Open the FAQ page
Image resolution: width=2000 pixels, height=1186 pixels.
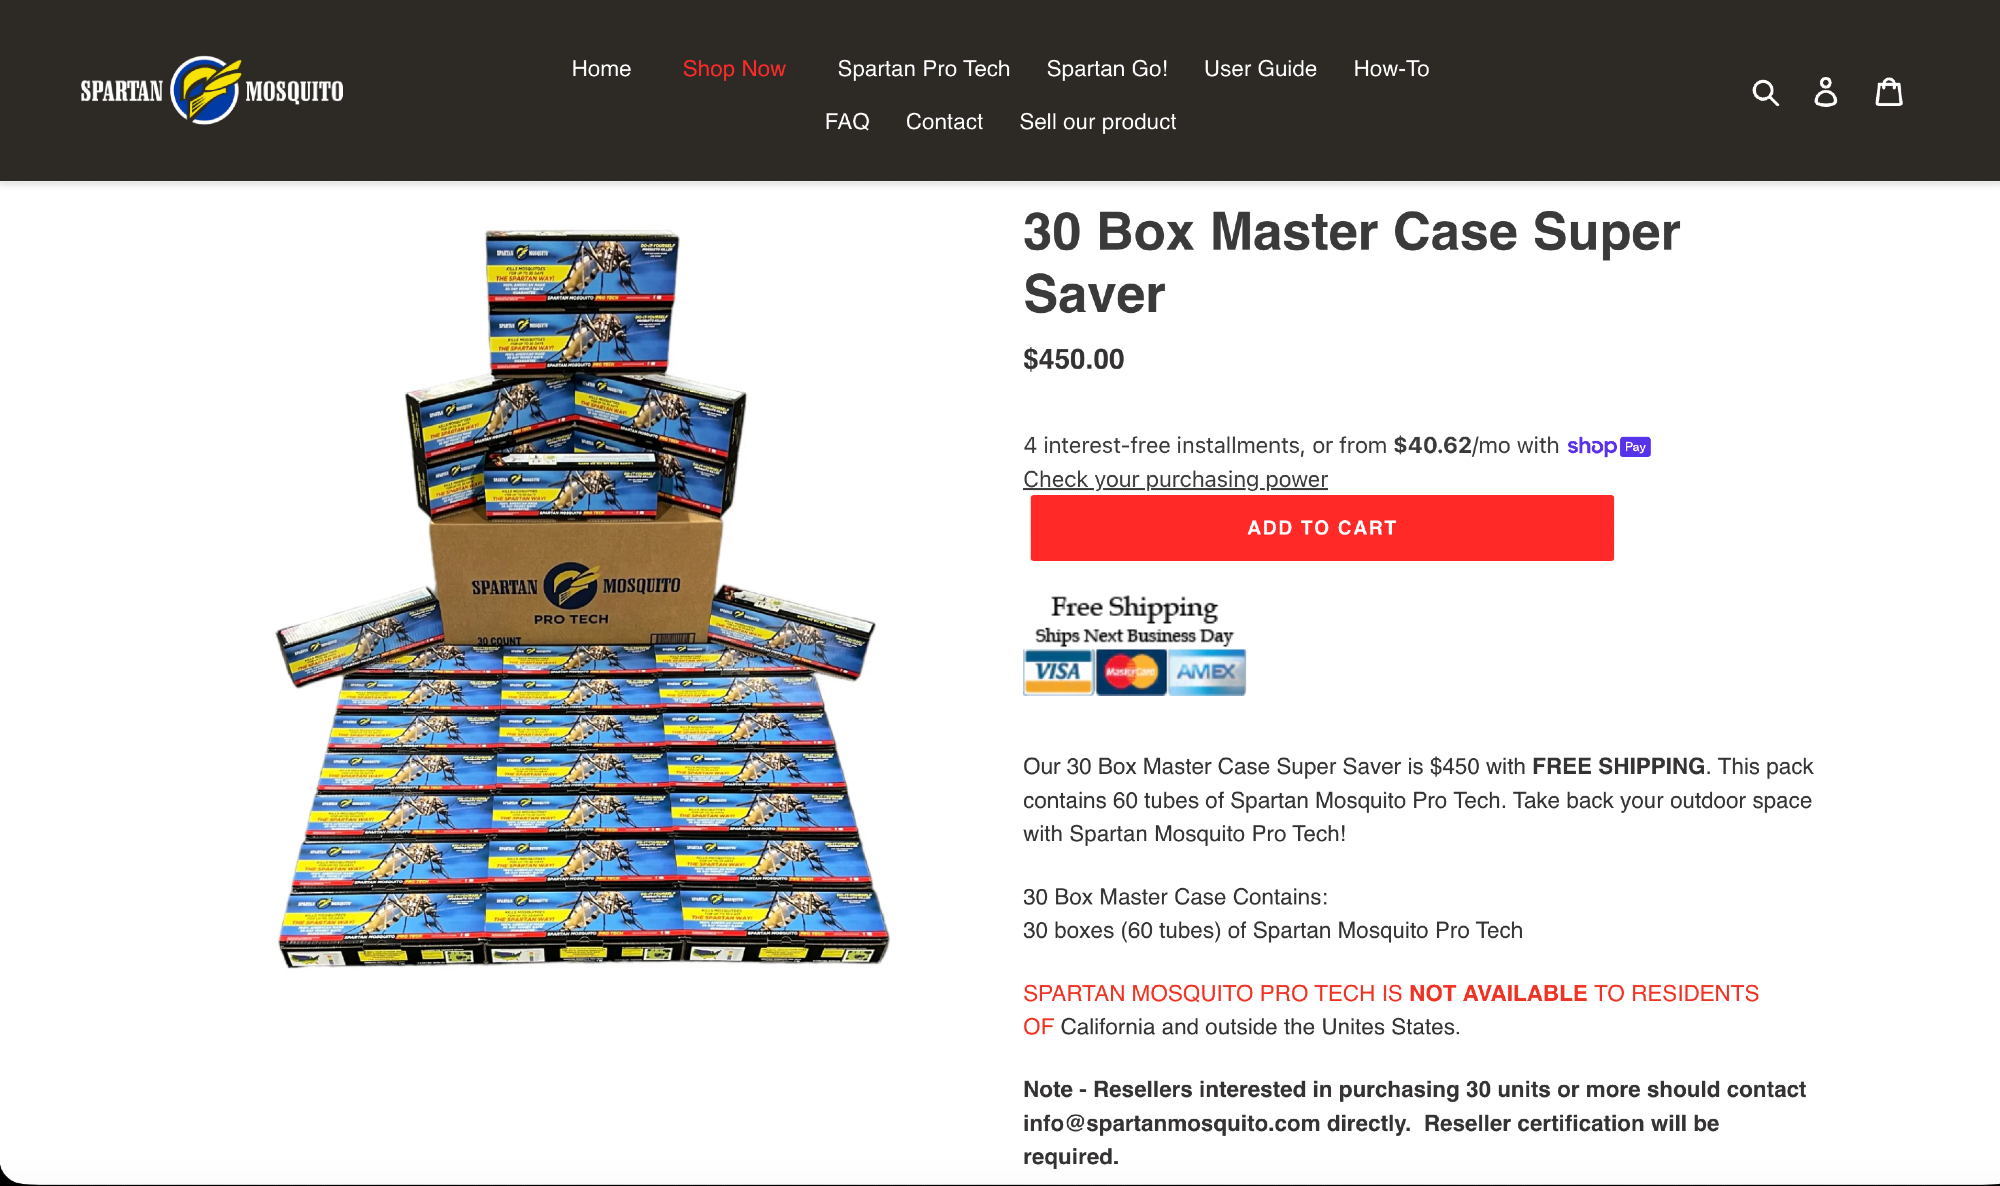point(847,121)
